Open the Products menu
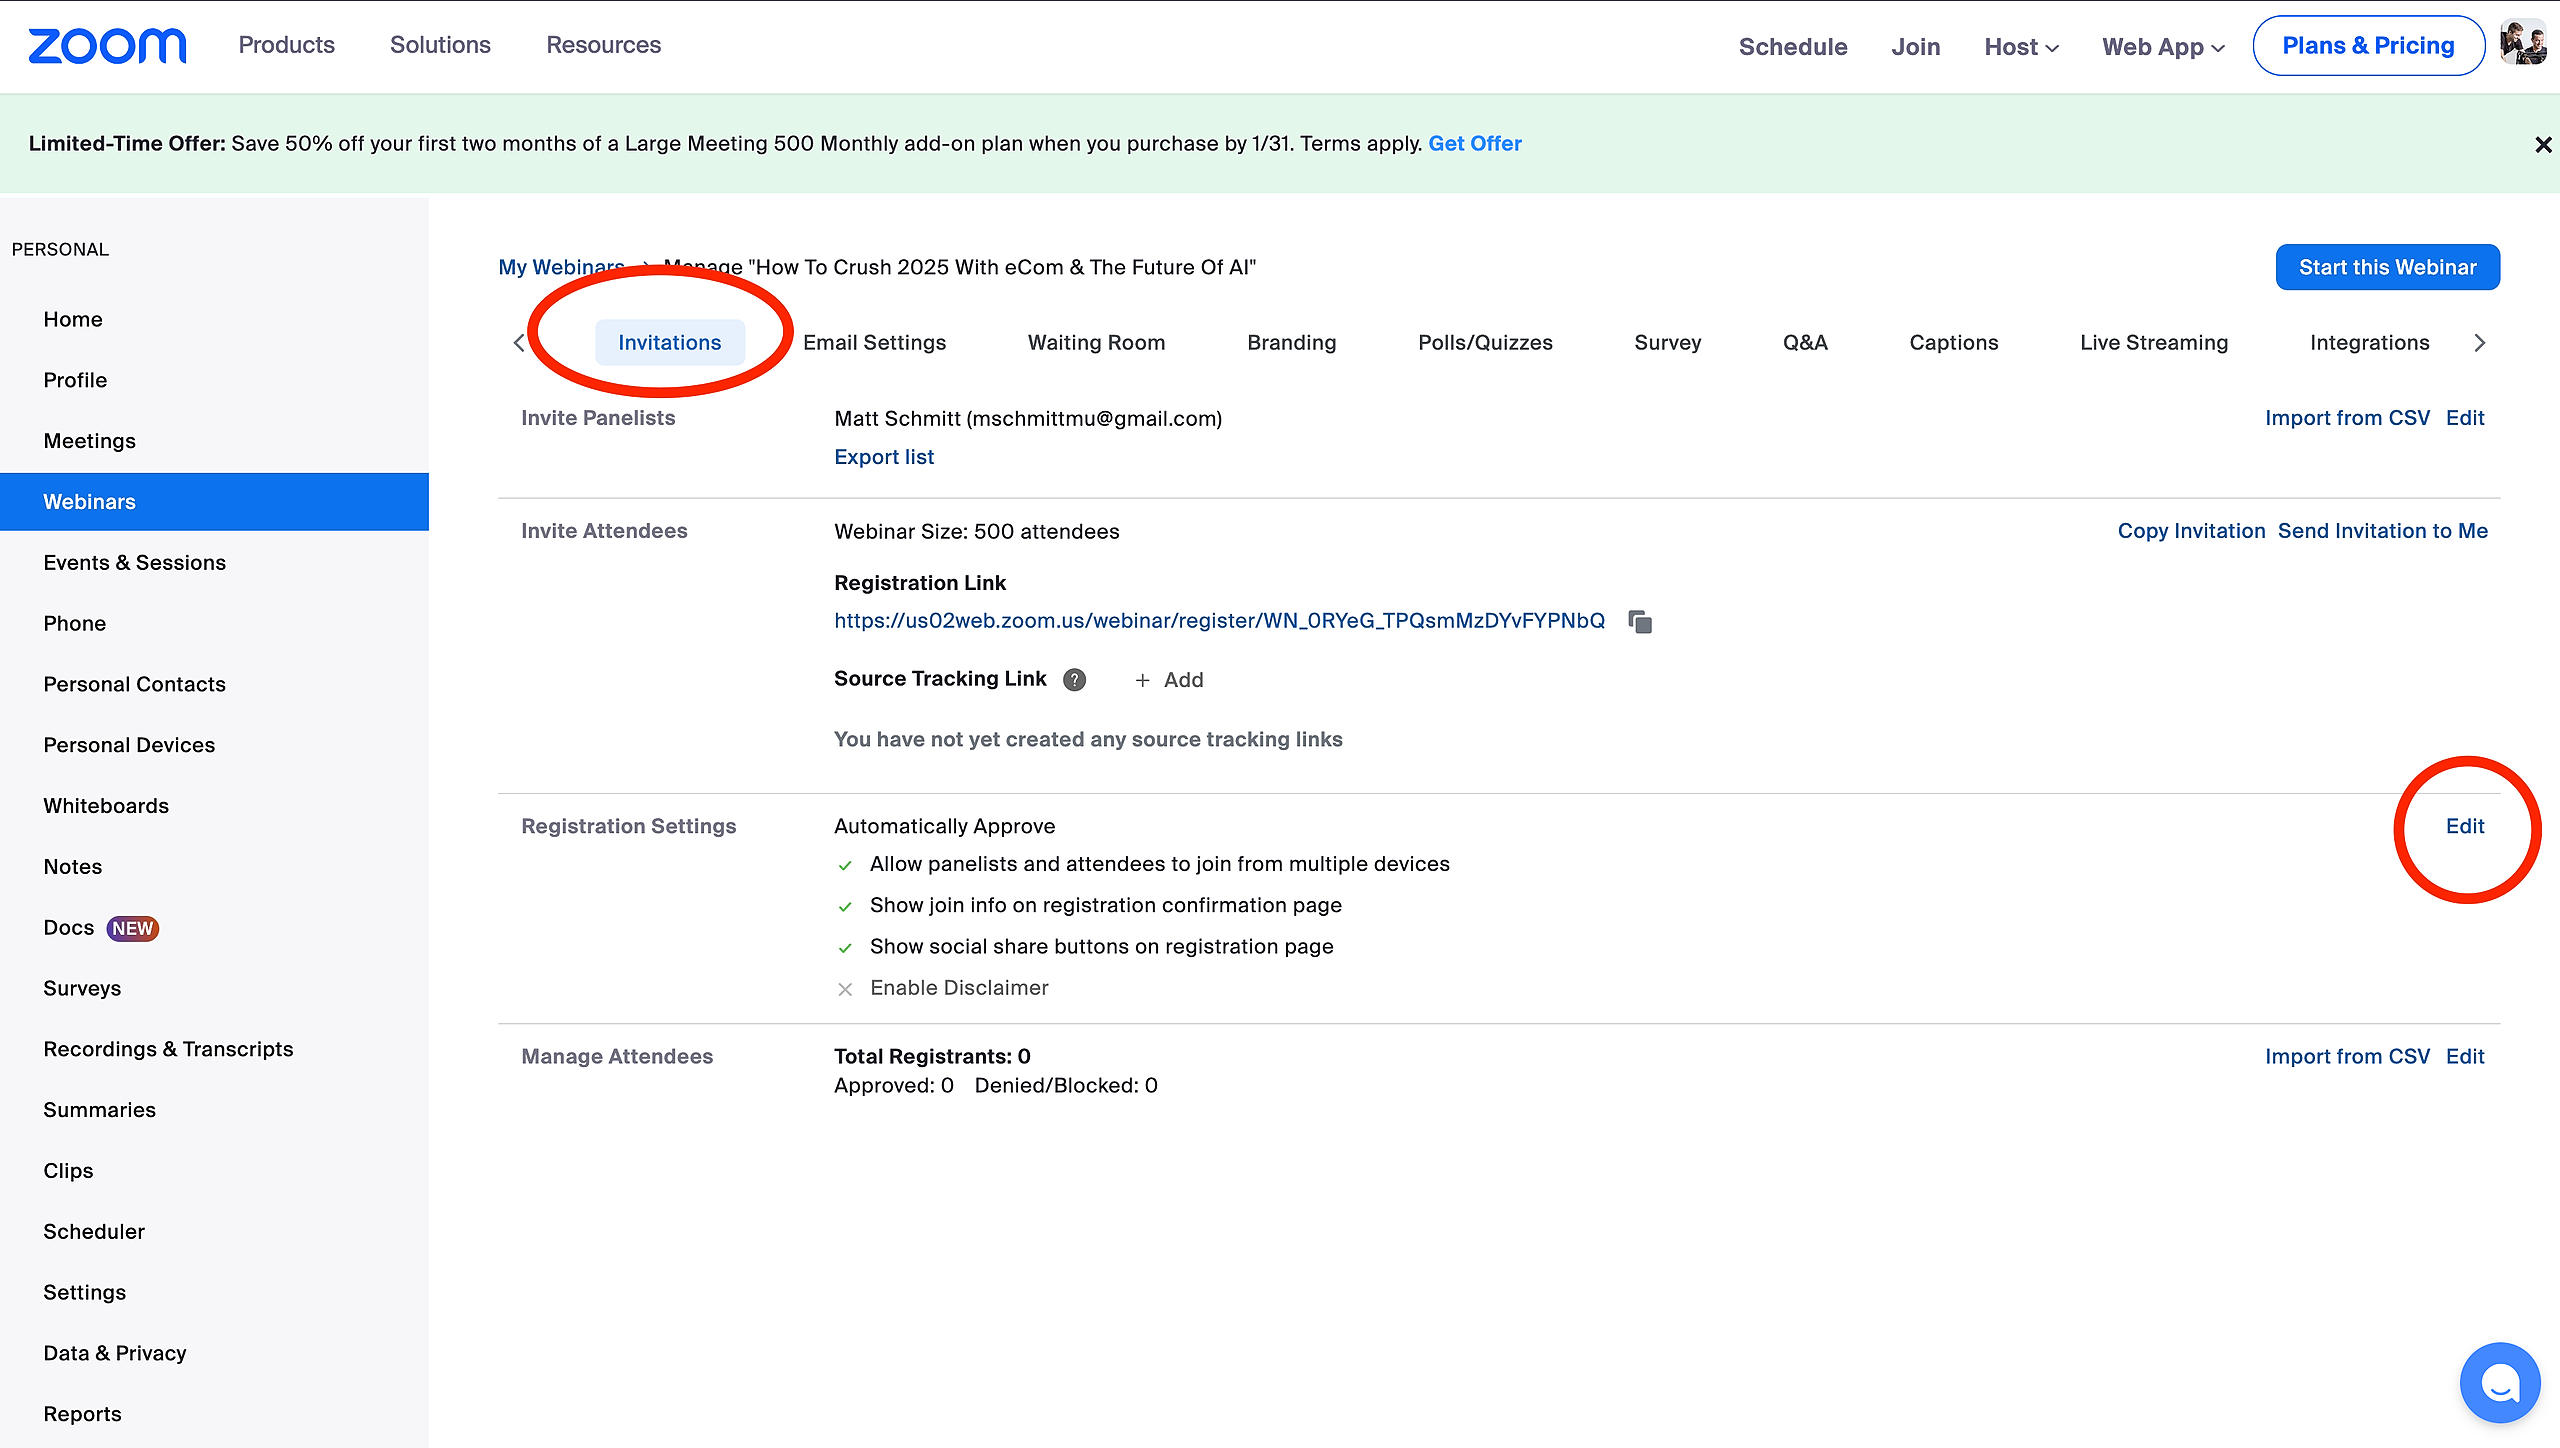 286,45
